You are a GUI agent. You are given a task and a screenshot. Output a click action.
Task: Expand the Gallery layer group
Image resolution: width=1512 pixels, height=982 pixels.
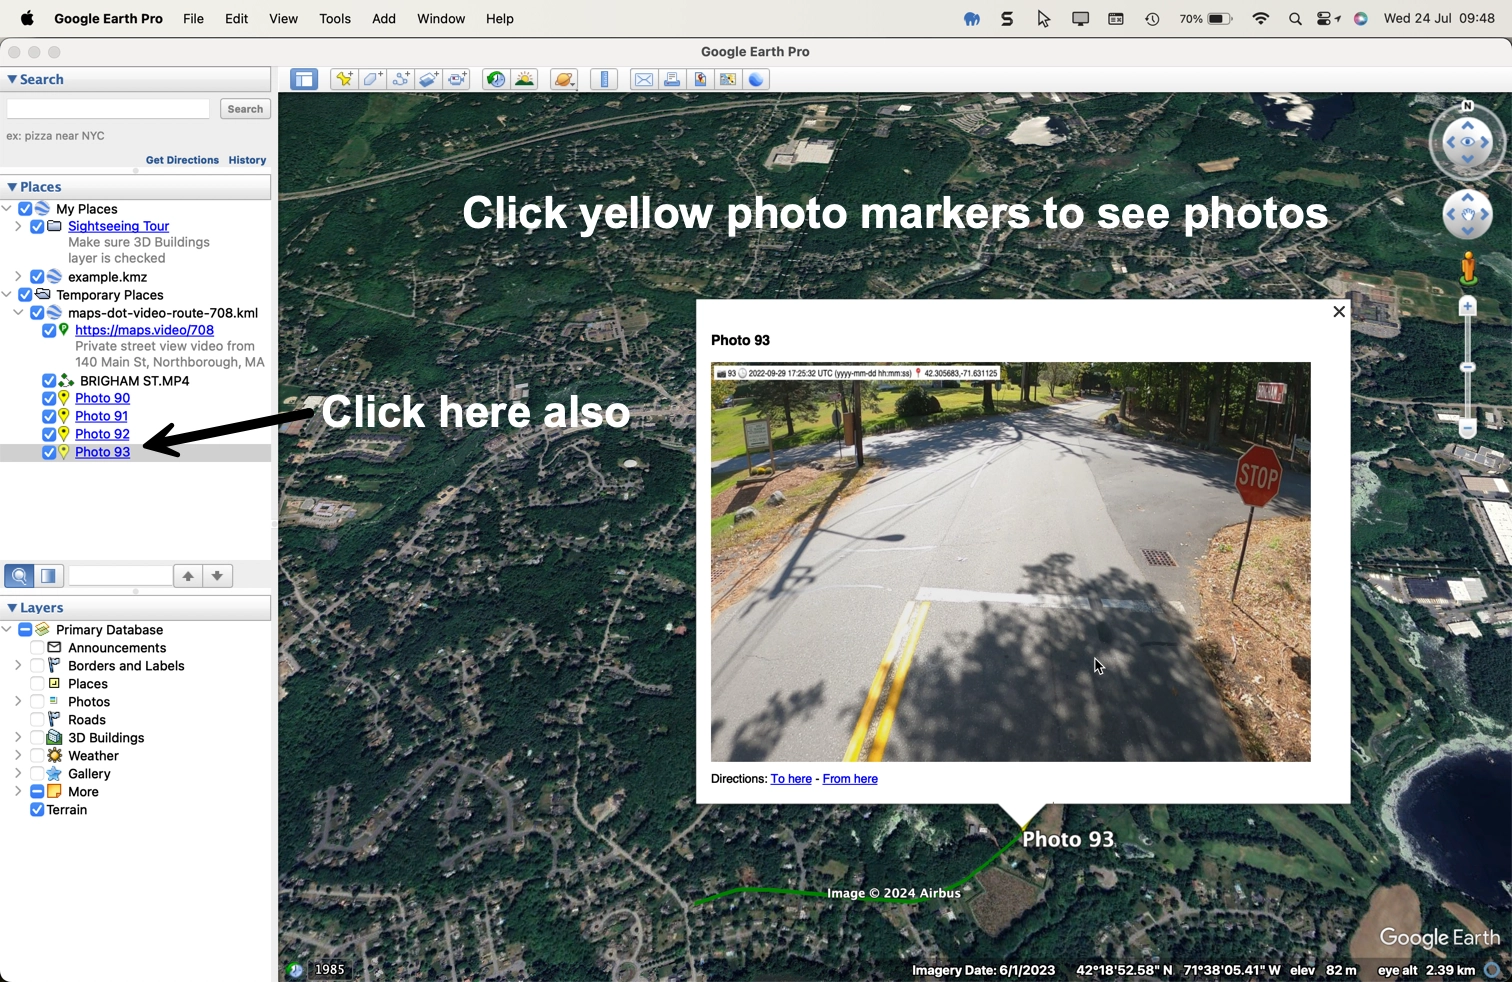tap(18, 774)
